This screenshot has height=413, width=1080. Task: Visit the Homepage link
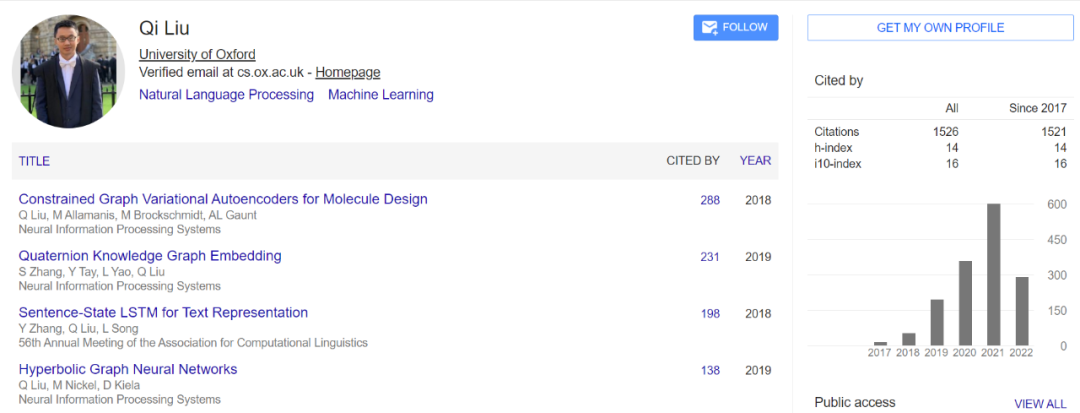pos(348,72)
